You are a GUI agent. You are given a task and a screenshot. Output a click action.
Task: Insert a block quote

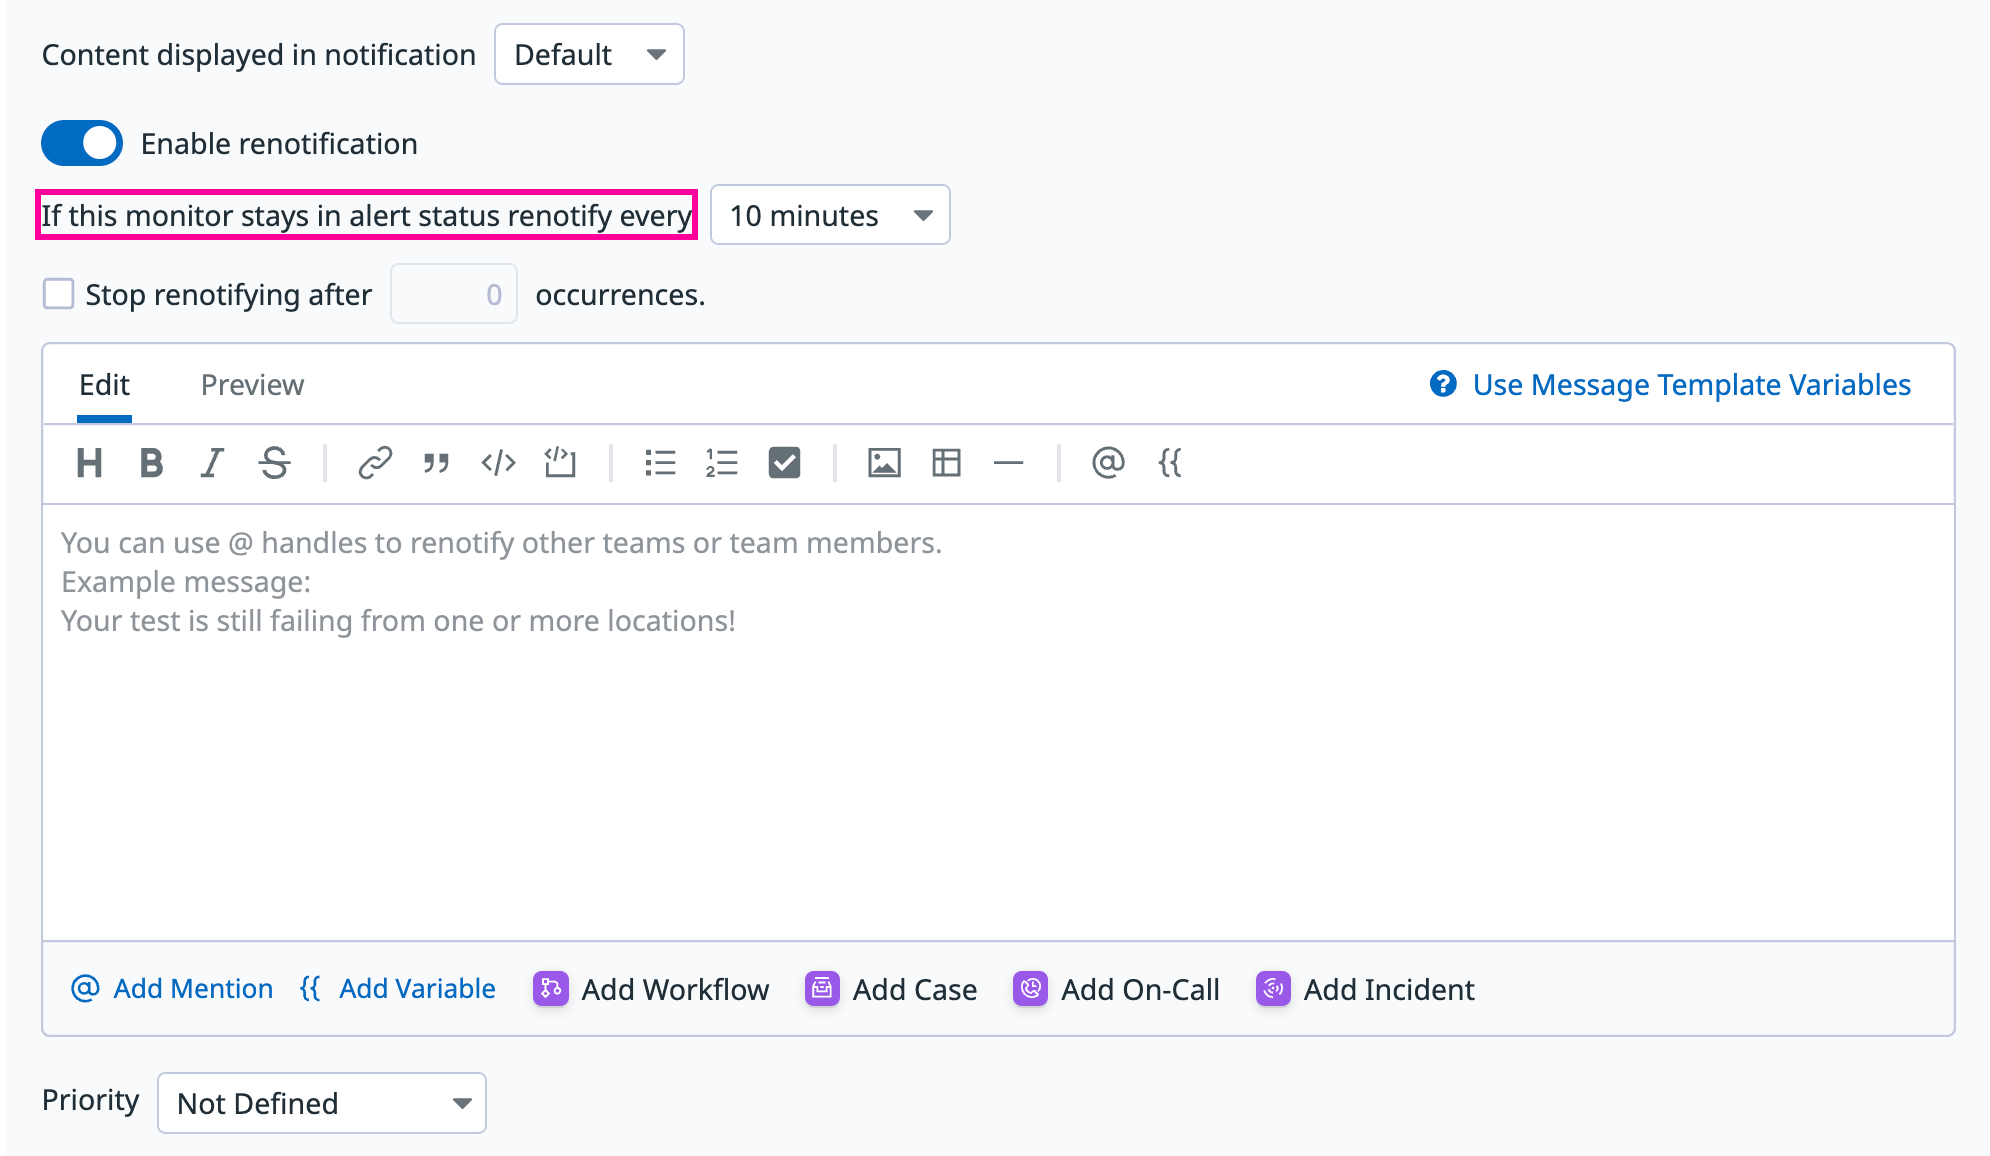click(436, 463)
